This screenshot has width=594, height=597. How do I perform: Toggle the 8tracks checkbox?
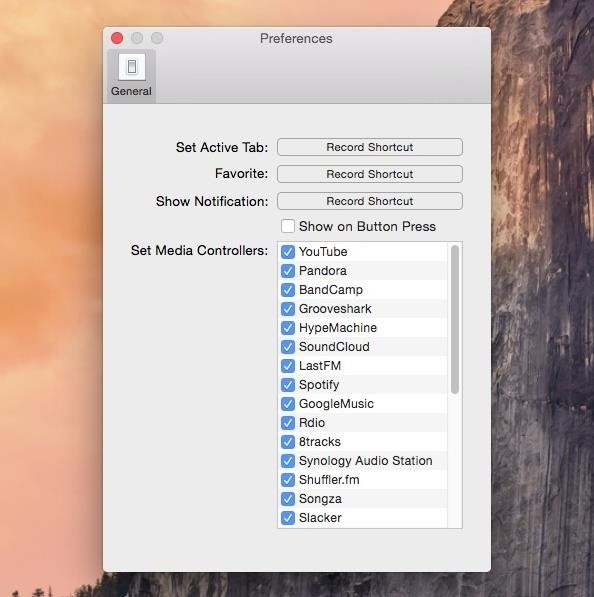288,442
